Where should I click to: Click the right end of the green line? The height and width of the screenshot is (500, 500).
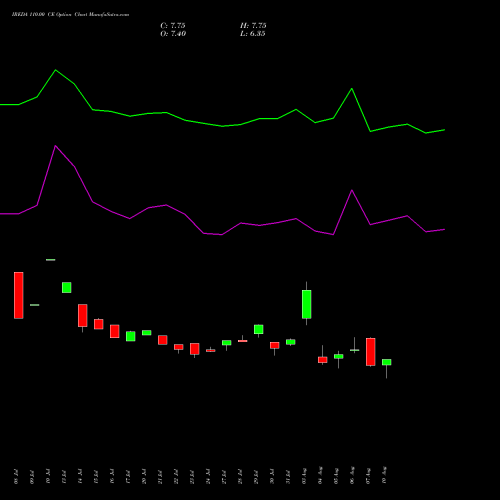(445, 130)
